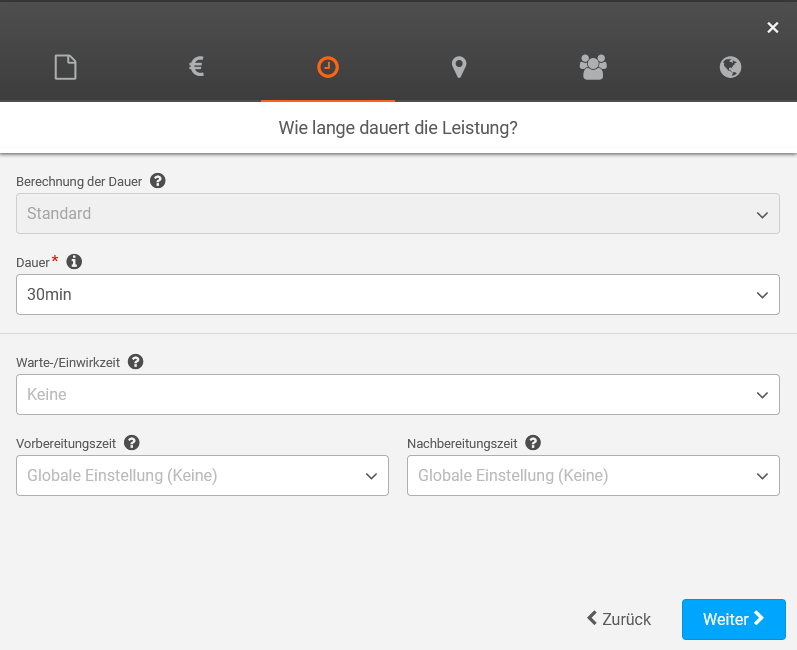This screenshot has width=797, height=650.
Task: Open the location pin step
Action: coord(459,67)
